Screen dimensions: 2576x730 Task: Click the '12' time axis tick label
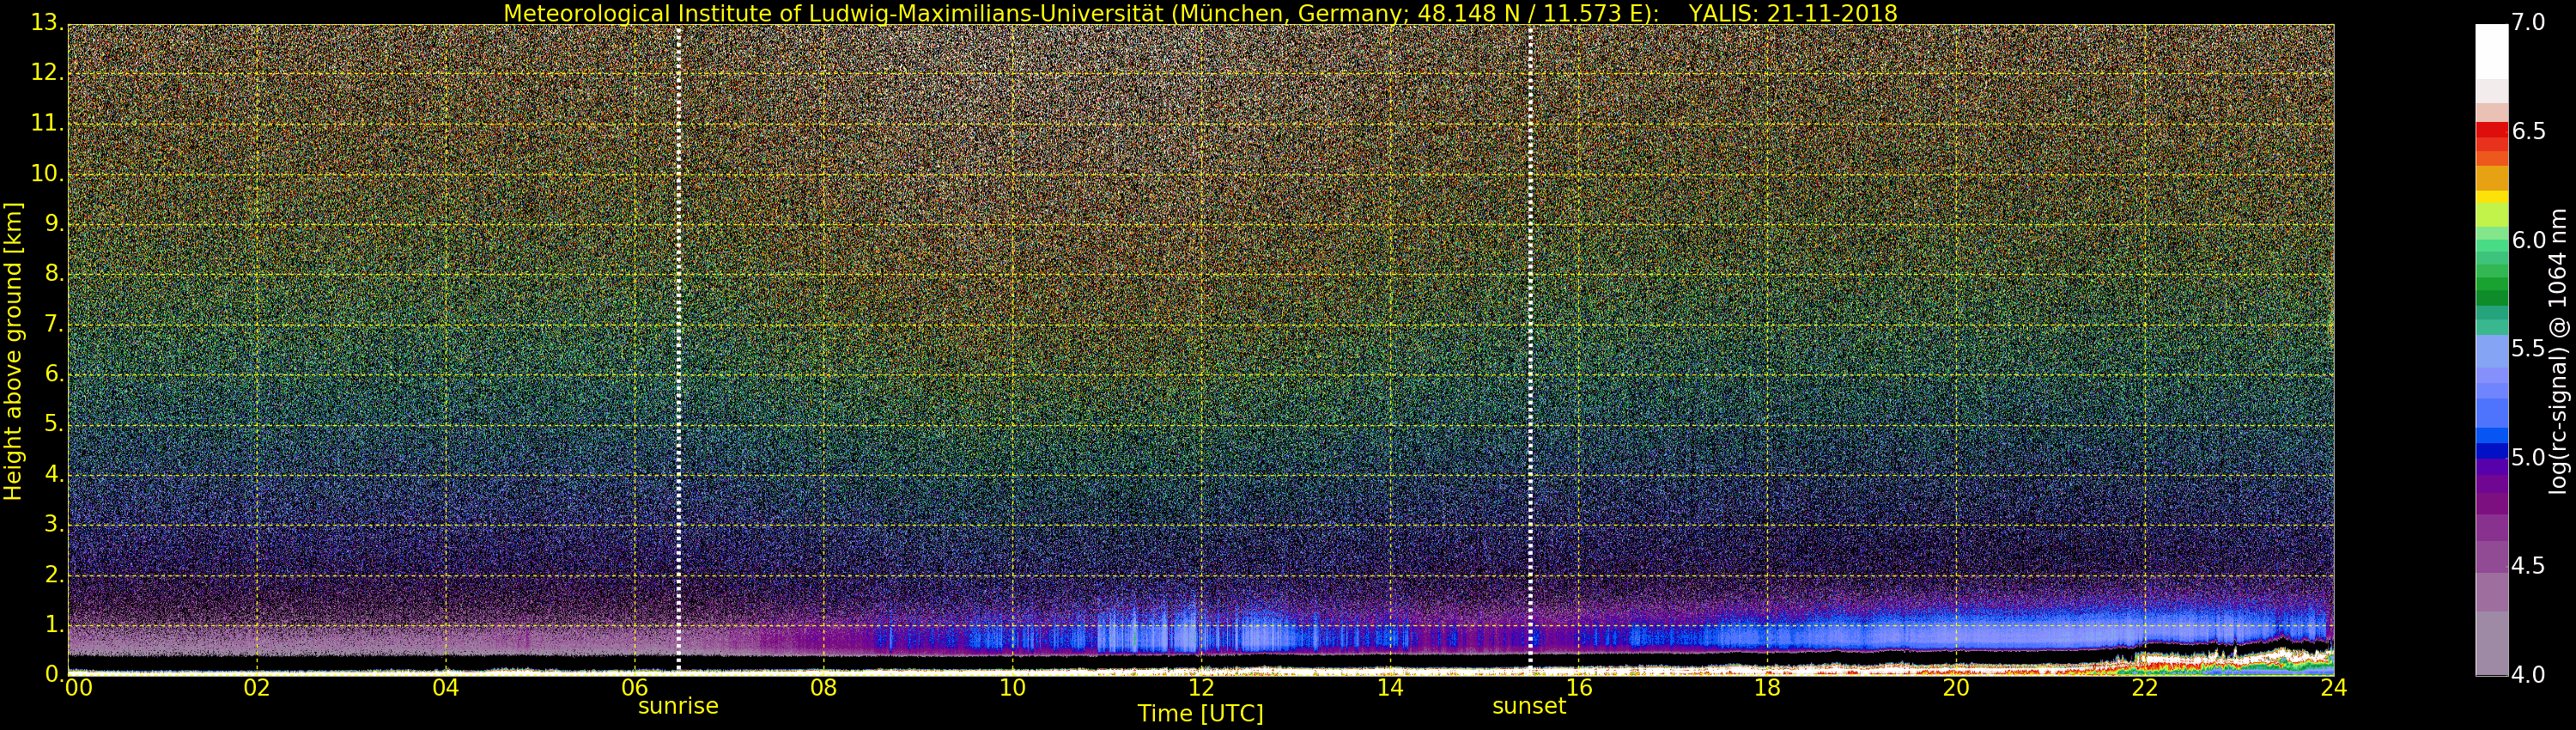pos(1202,687)
